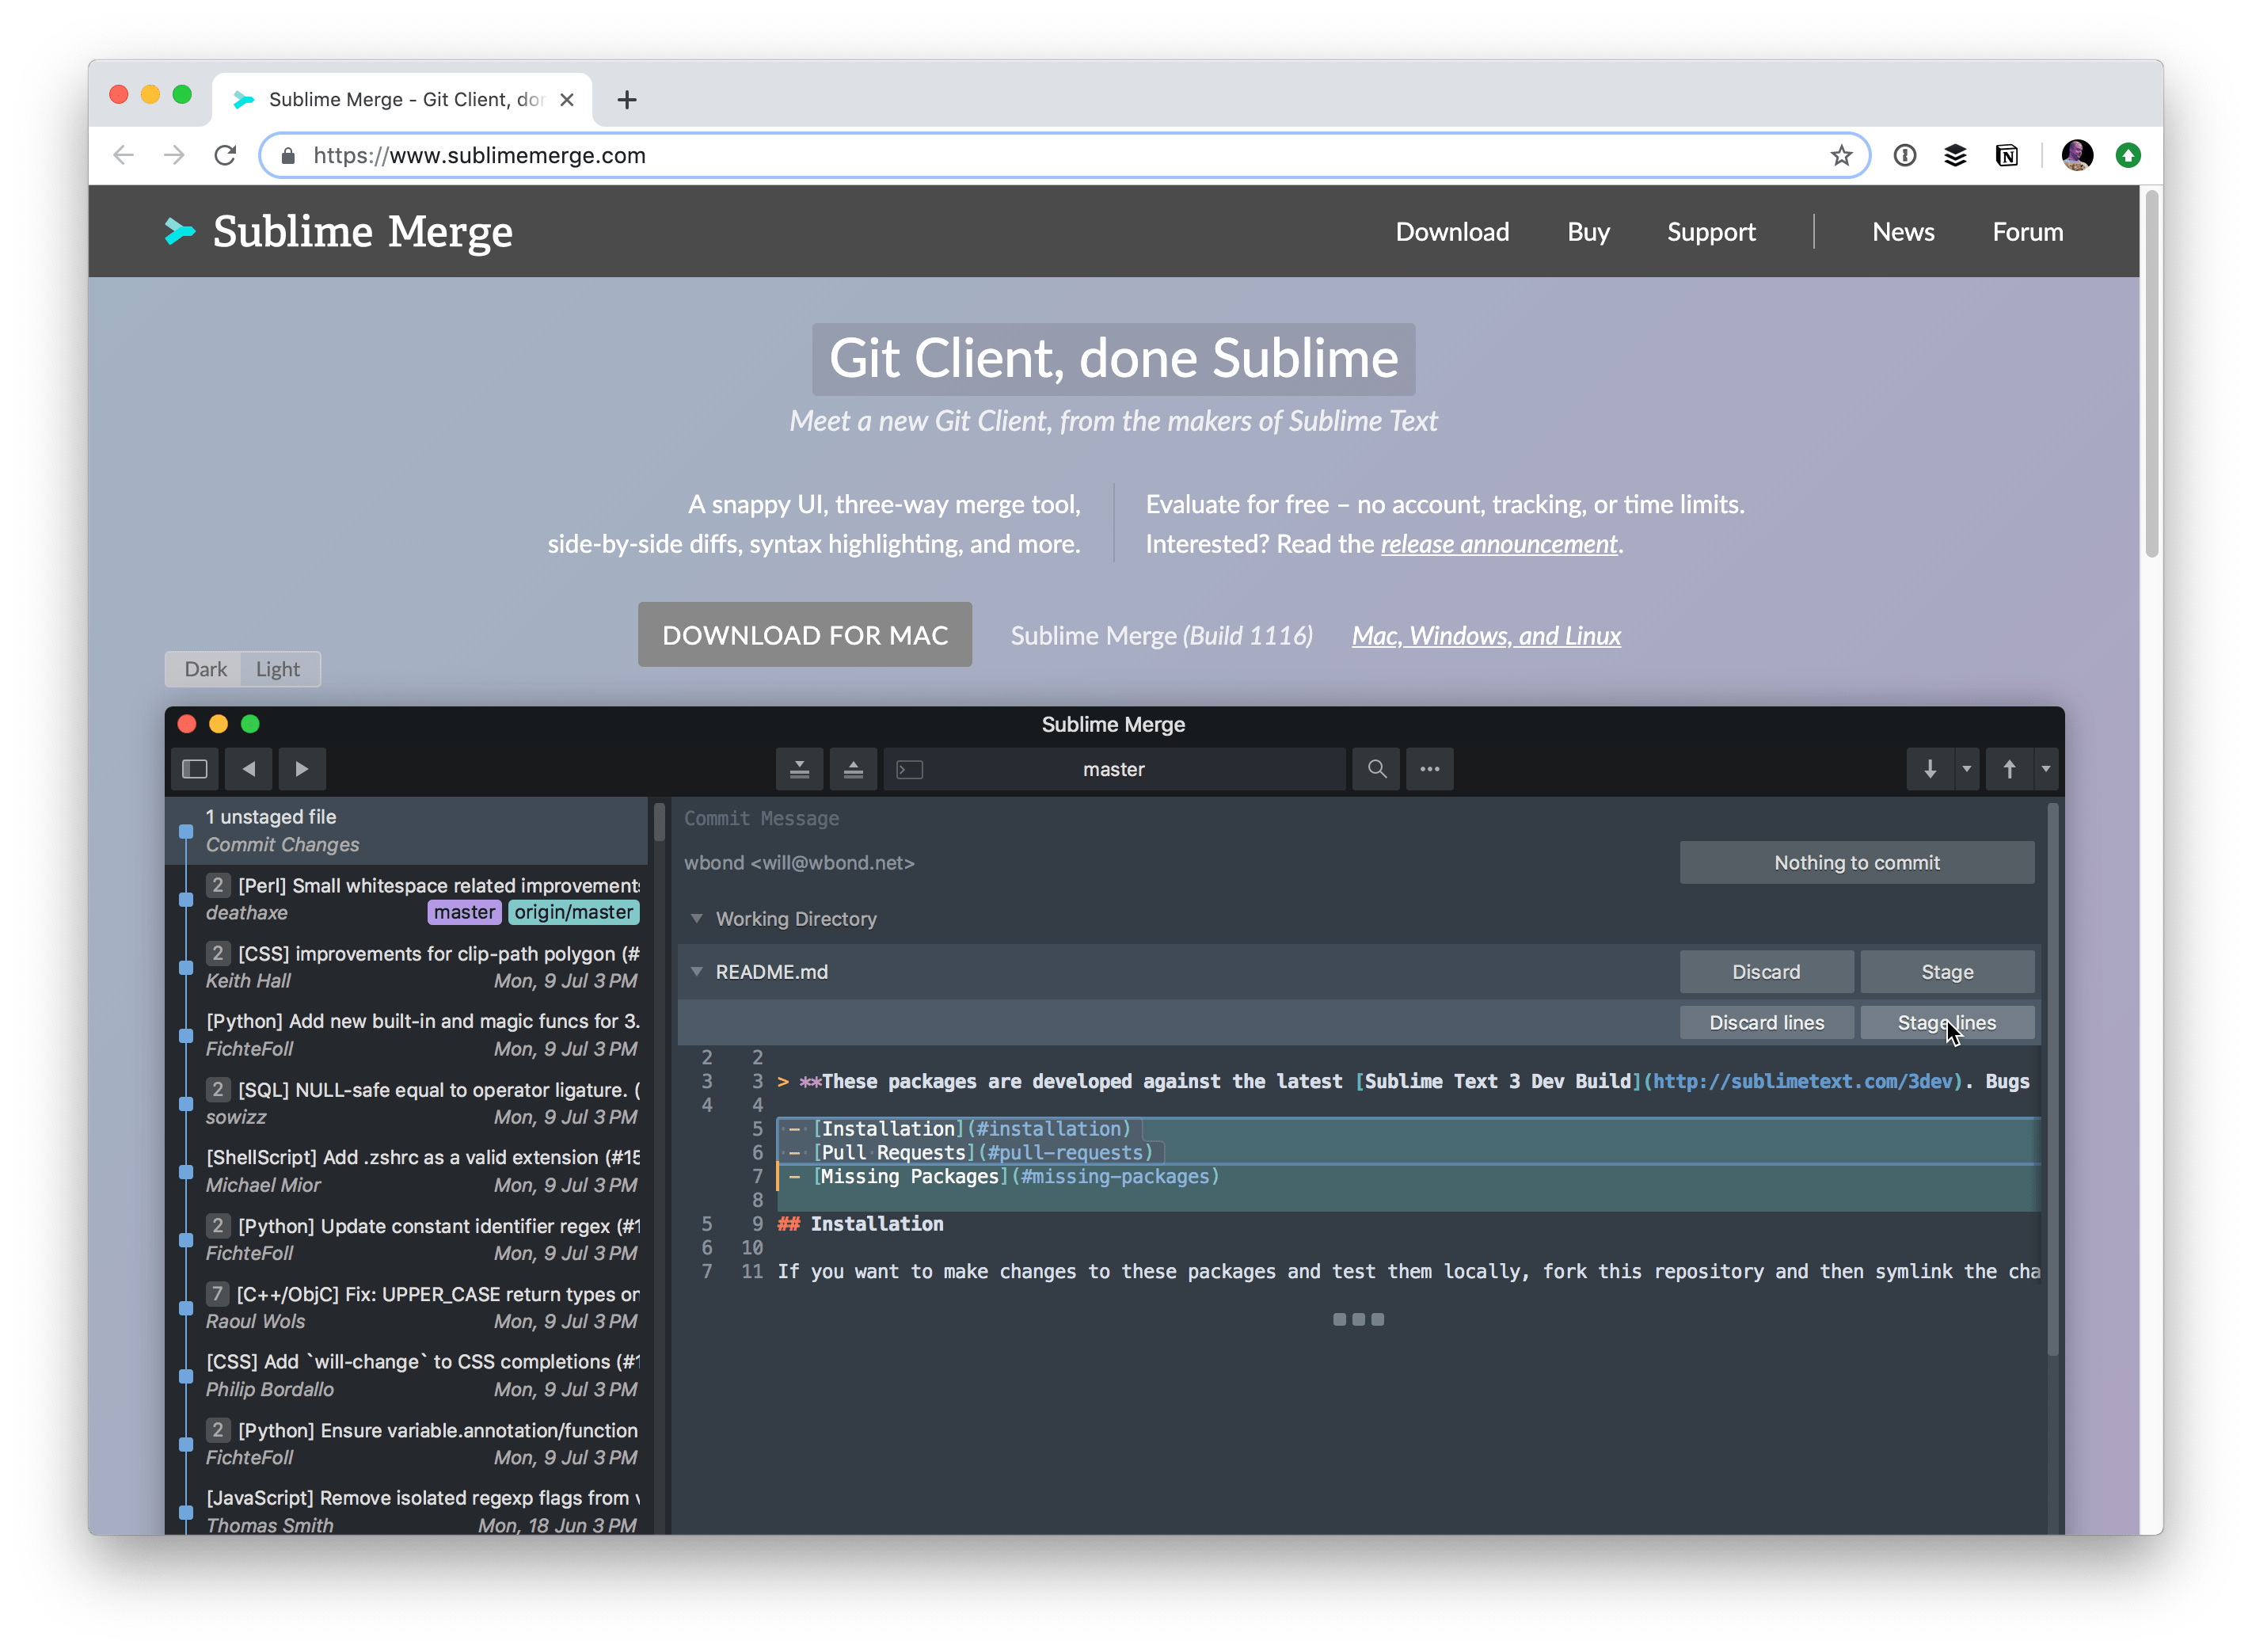
Task: Toggle sidebar panel icon in Sublime Merge
Action: pyautogui.click(x=195, y=769)
